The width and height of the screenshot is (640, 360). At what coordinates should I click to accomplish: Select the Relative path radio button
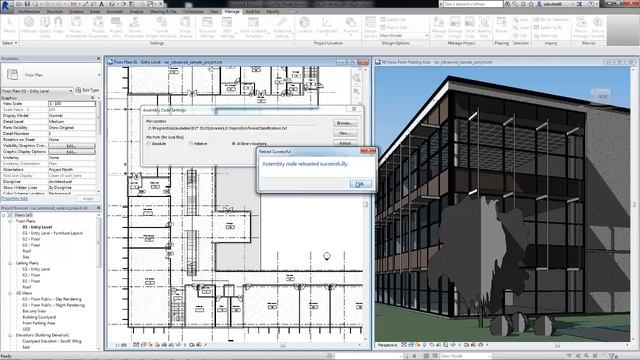click(191, 144)
